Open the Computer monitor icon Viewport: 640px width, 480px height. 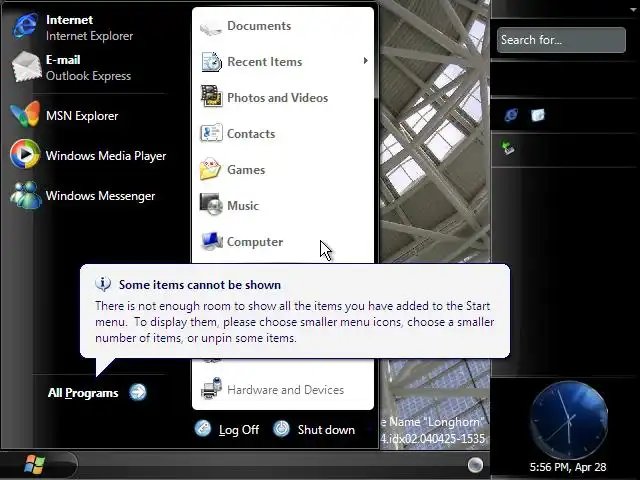pyautogui.click(x=211, y=241)
